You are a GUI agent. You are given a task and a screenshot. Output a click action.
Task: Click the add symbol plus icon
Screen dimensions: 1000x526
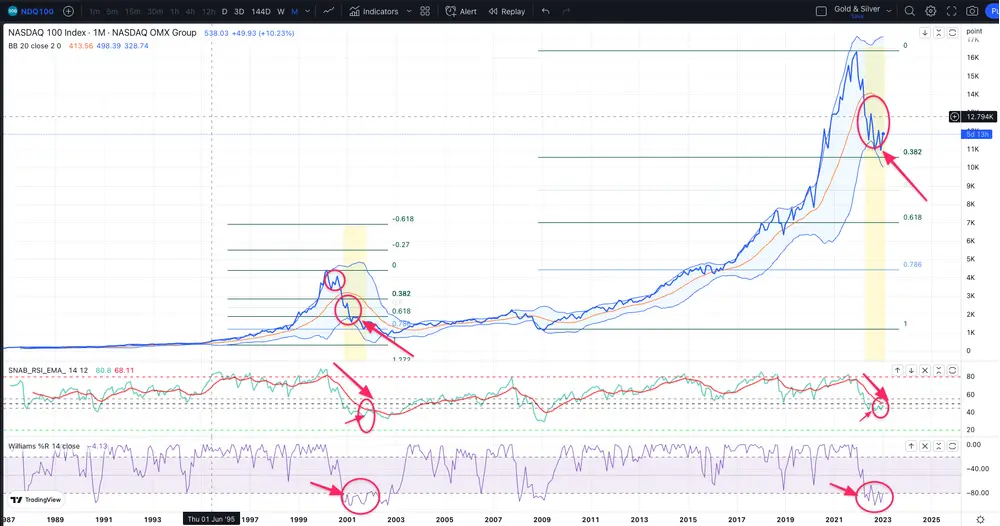[68, 11]
